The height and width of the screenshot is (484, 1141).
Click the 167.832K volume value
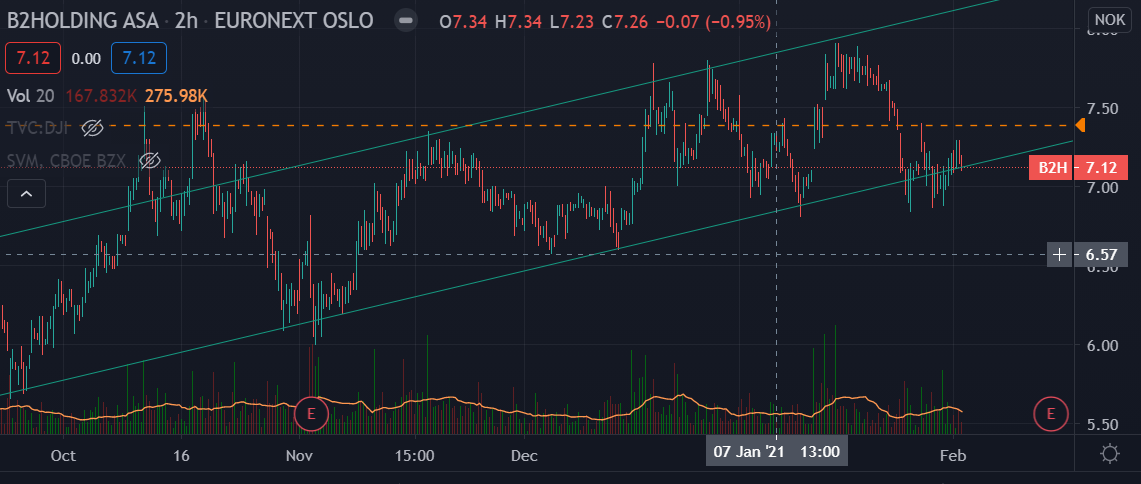click(x=103, y=95)
